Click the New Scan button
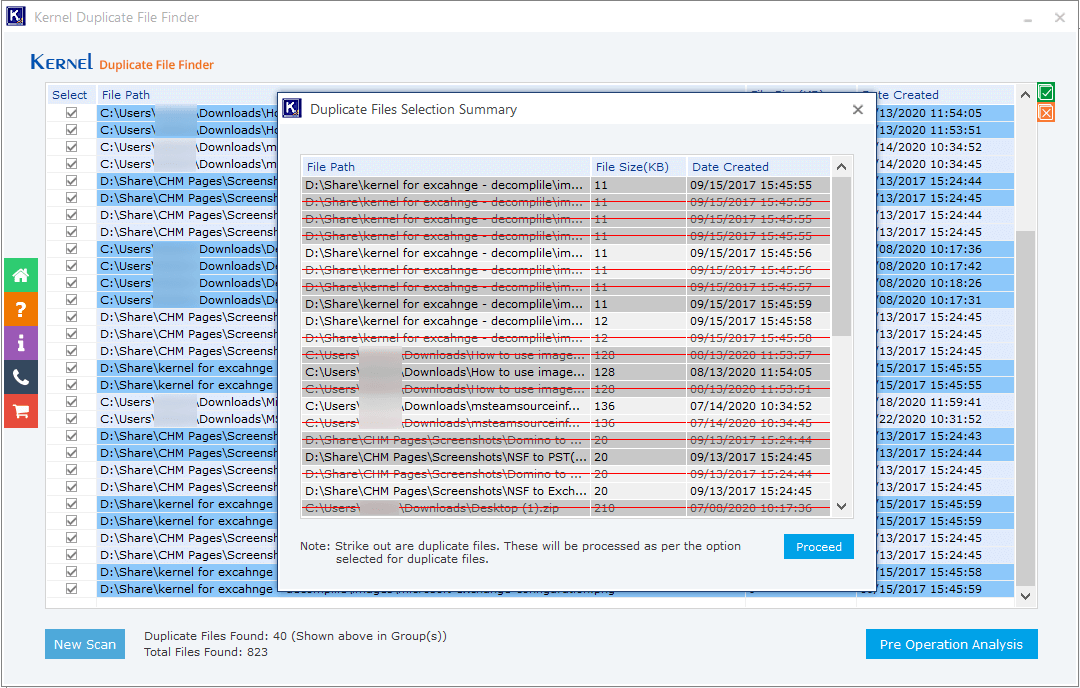Screen dimensions: 1080x688 coord(85,644)
